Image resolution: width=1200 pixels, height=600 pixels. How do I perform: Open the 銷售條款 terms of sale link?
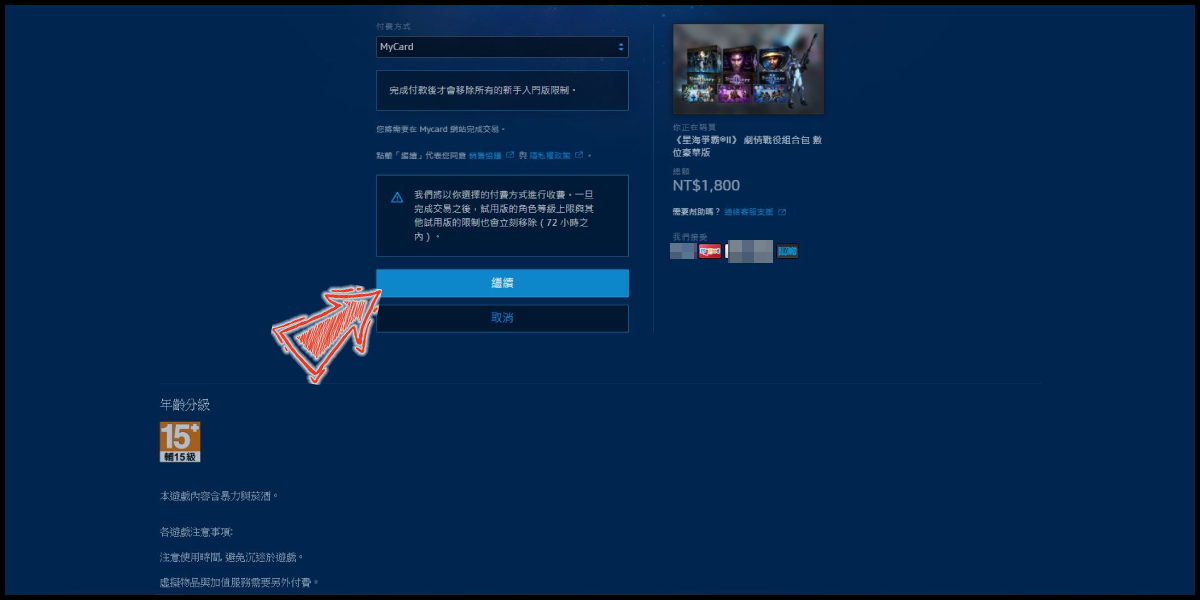[x=490, y=156]
